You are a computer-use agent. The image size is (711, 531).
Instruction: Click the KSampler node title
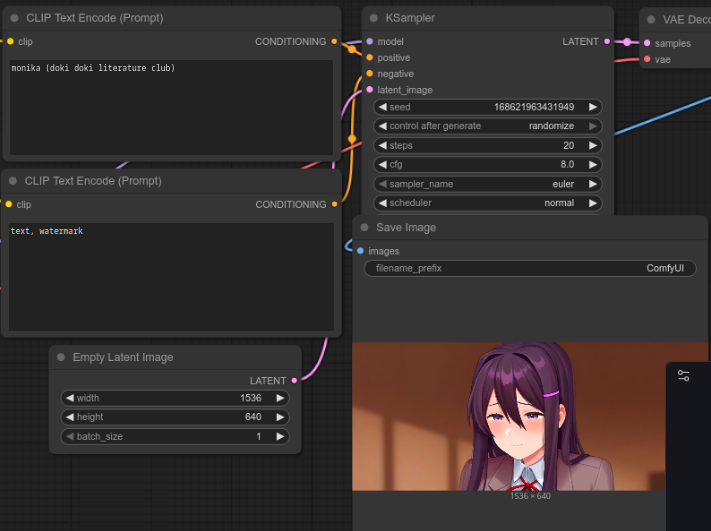click(x=410, y=18)
